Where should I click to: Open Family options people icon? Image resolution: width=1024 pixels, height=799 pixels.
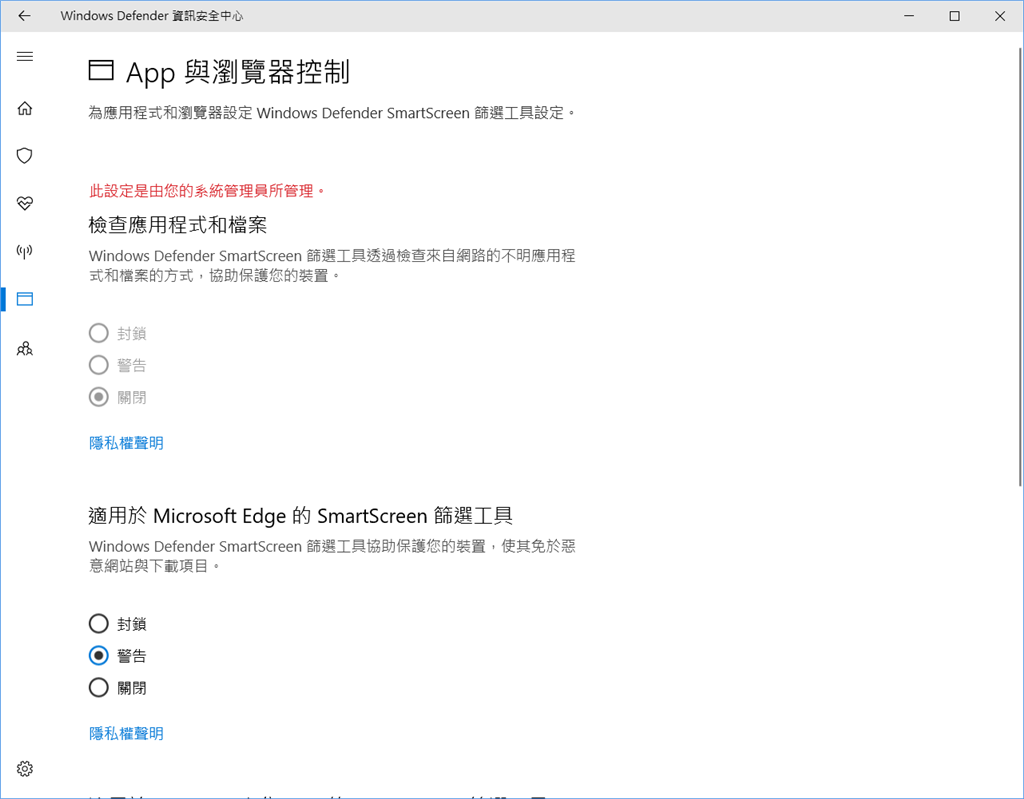25,348
